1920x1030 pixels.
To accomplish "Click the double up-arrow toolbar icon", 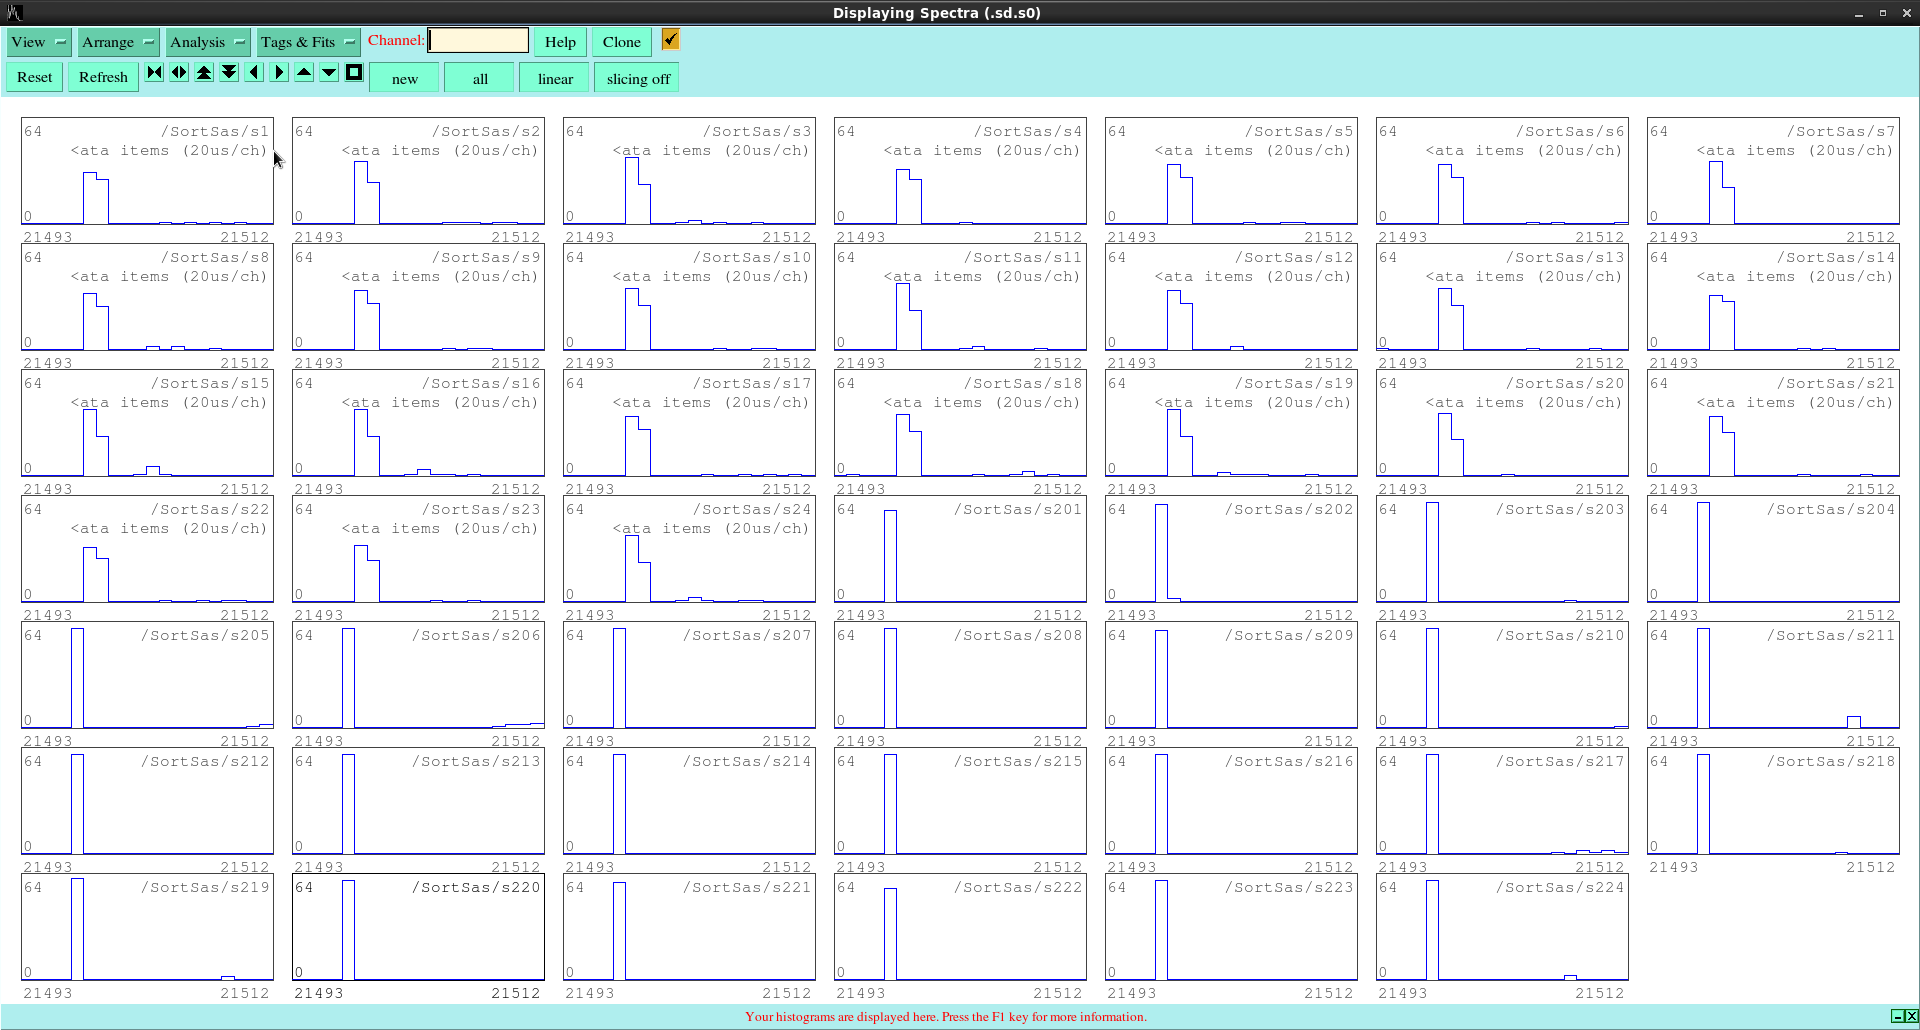I will coord(204,72).
